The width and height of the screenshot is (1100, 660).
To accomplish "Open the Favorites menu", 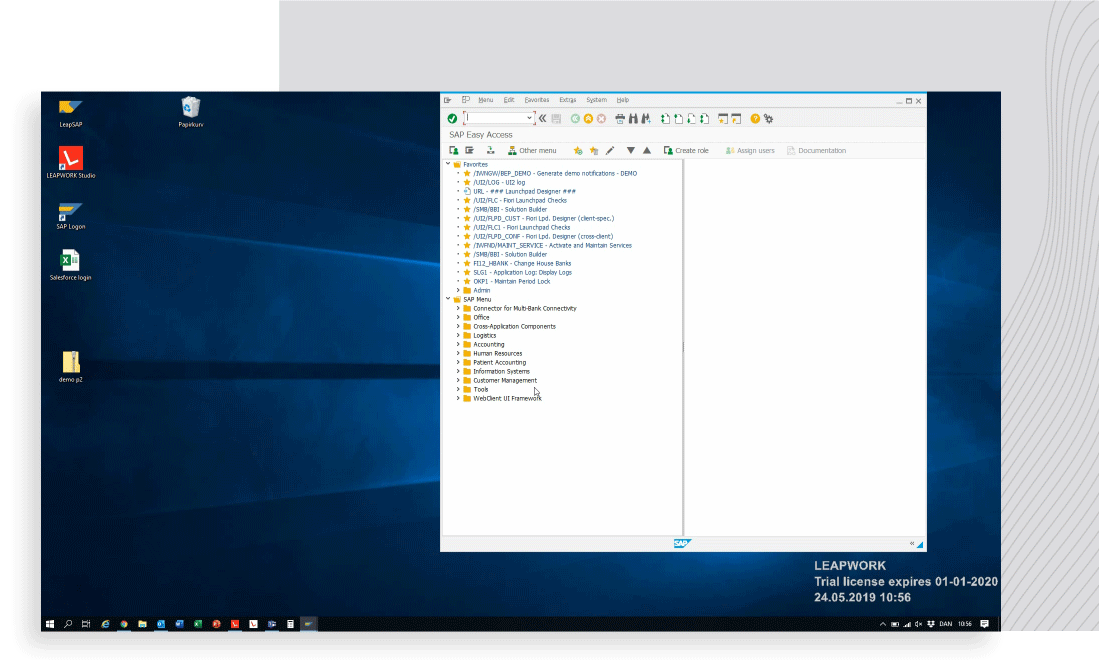I will [x=536, y=100].
